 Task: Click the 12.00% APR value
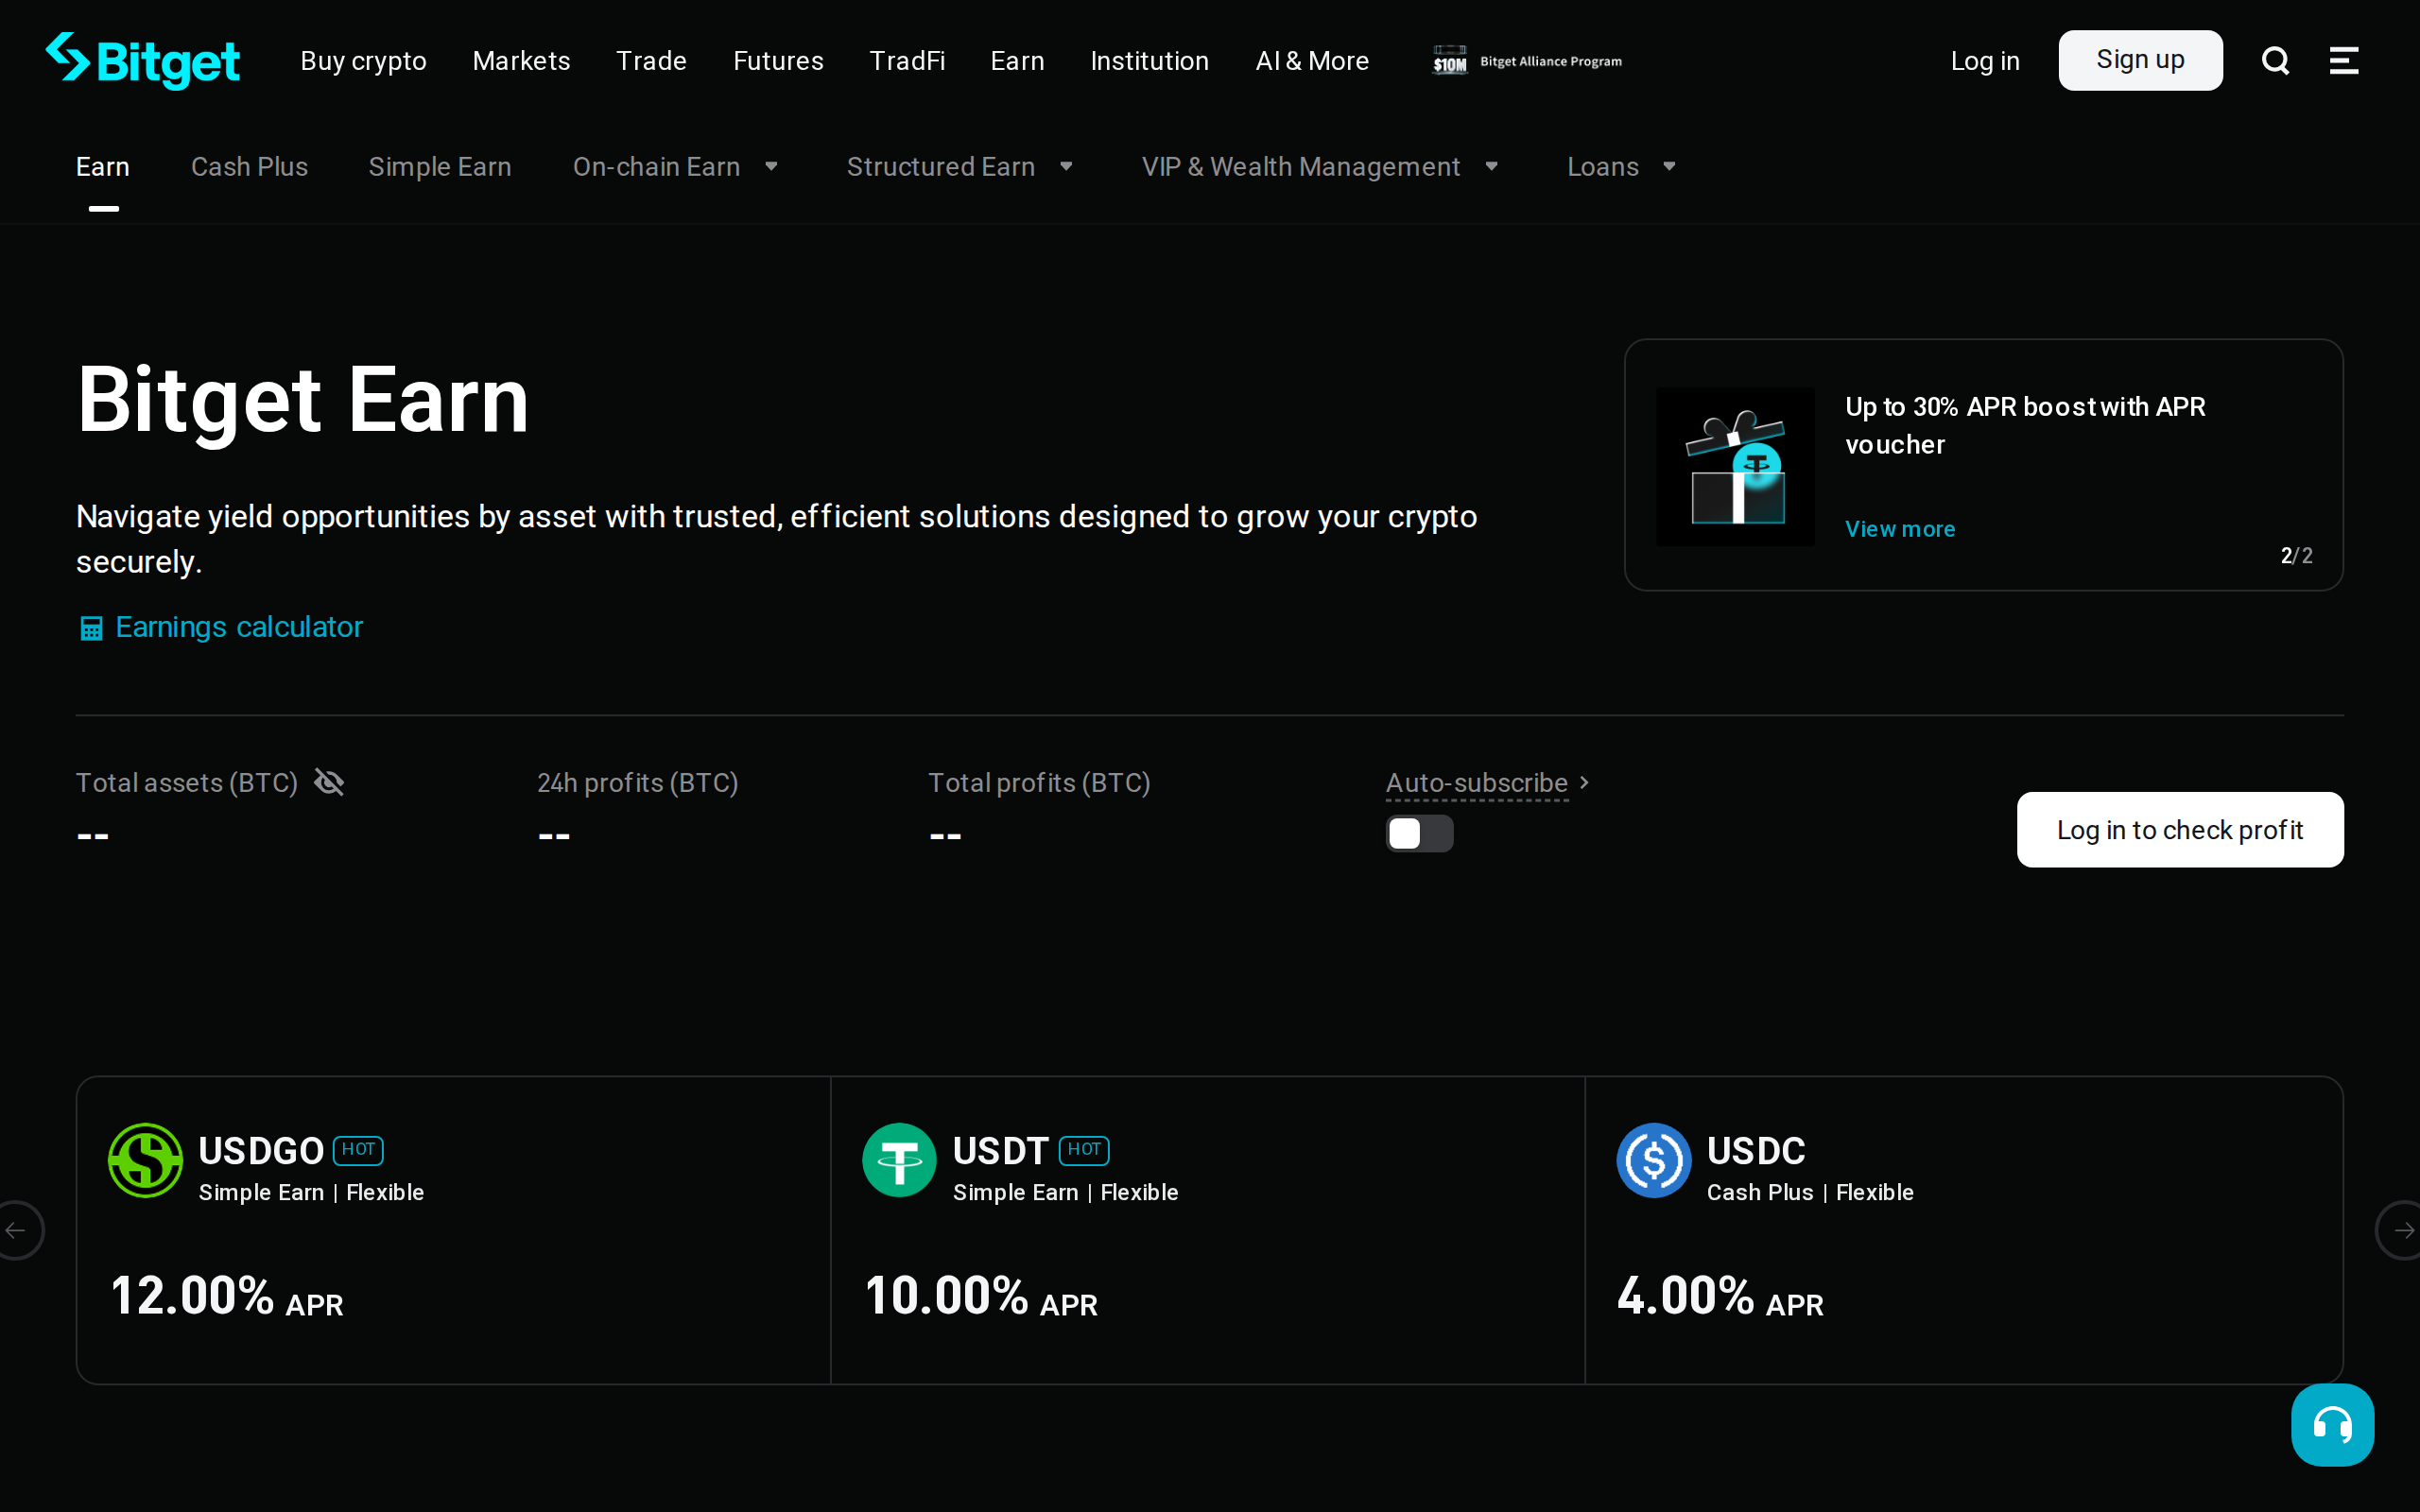[x=227, y=1296]
